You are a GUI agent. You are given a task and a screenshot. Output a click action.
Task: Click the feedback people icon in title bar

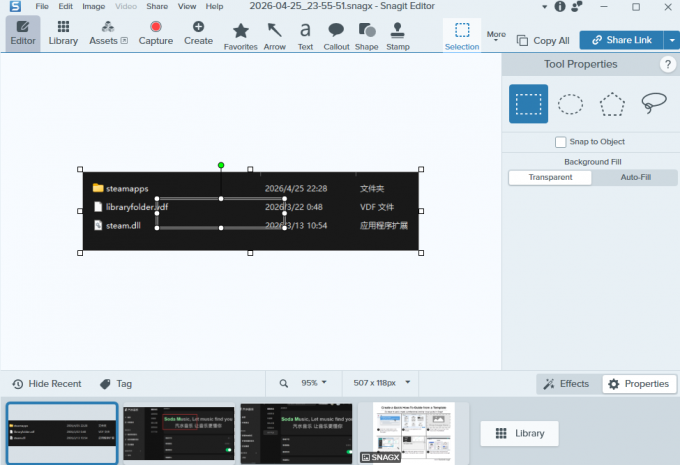pyautogui.click(x=577, y=6)
